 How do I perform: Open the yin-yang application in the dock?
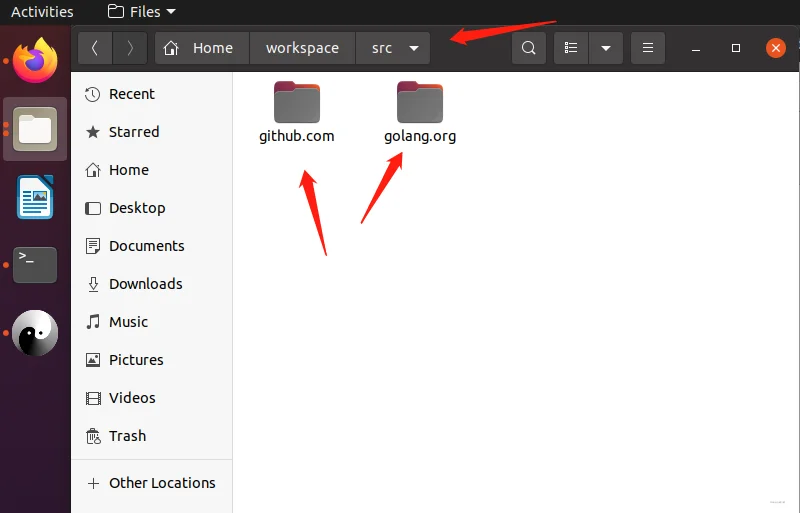(35, 333)
